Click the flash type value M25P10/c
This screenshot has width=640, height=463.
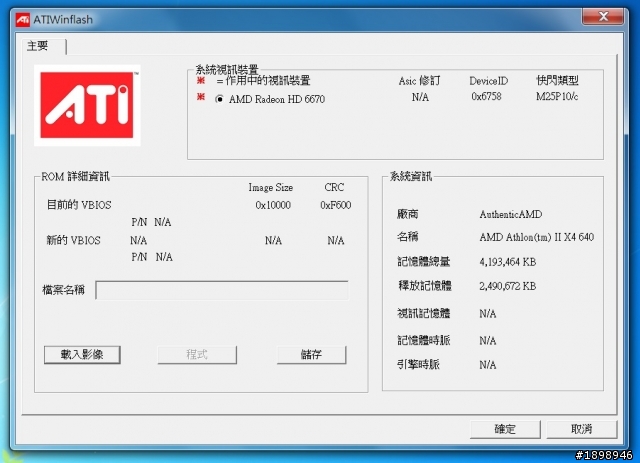point(557,97)
